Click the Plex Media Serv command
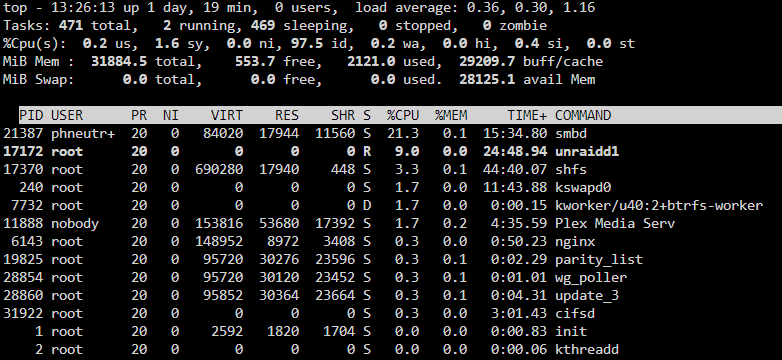The height and width of the screenshot is (360, 782). coord(615,223)
